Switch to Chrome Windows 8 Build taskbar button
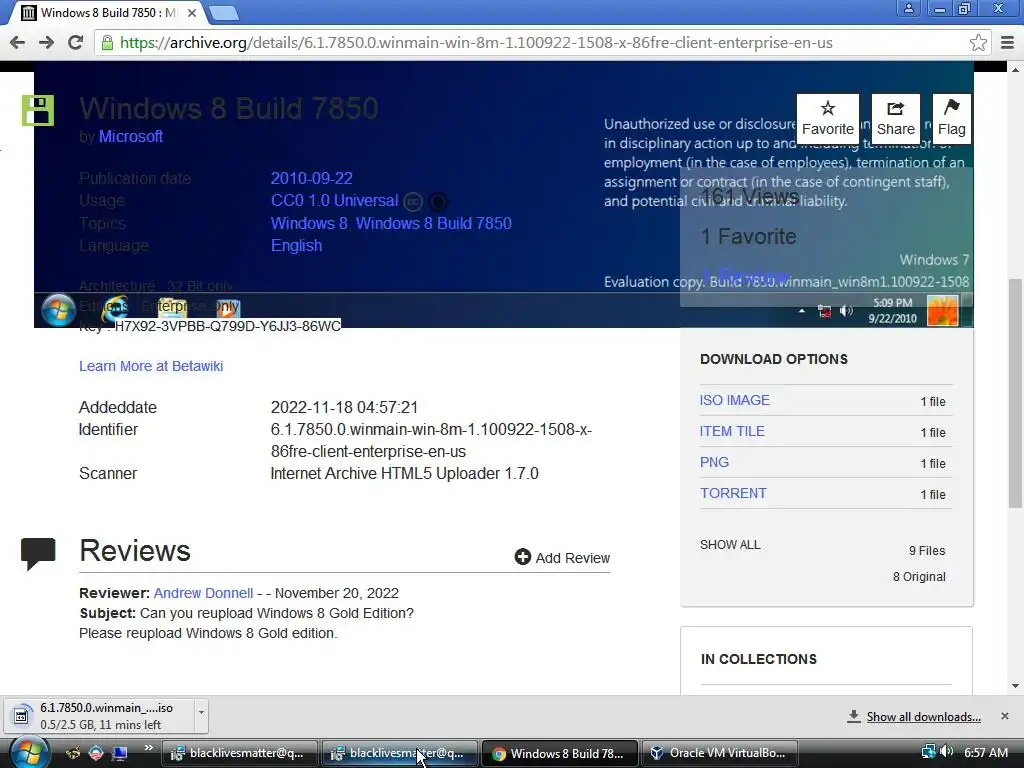Image resolution: width=1024 pixels, height=768 pixels. (x=560, y=753)
